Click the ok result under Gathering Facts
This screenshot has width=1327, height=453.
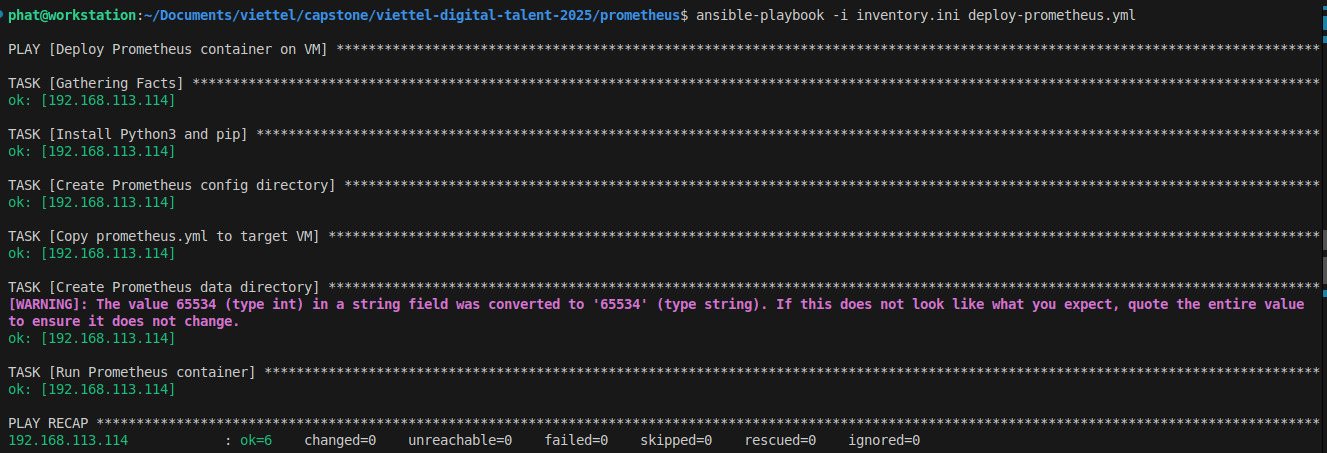point(91,100)
